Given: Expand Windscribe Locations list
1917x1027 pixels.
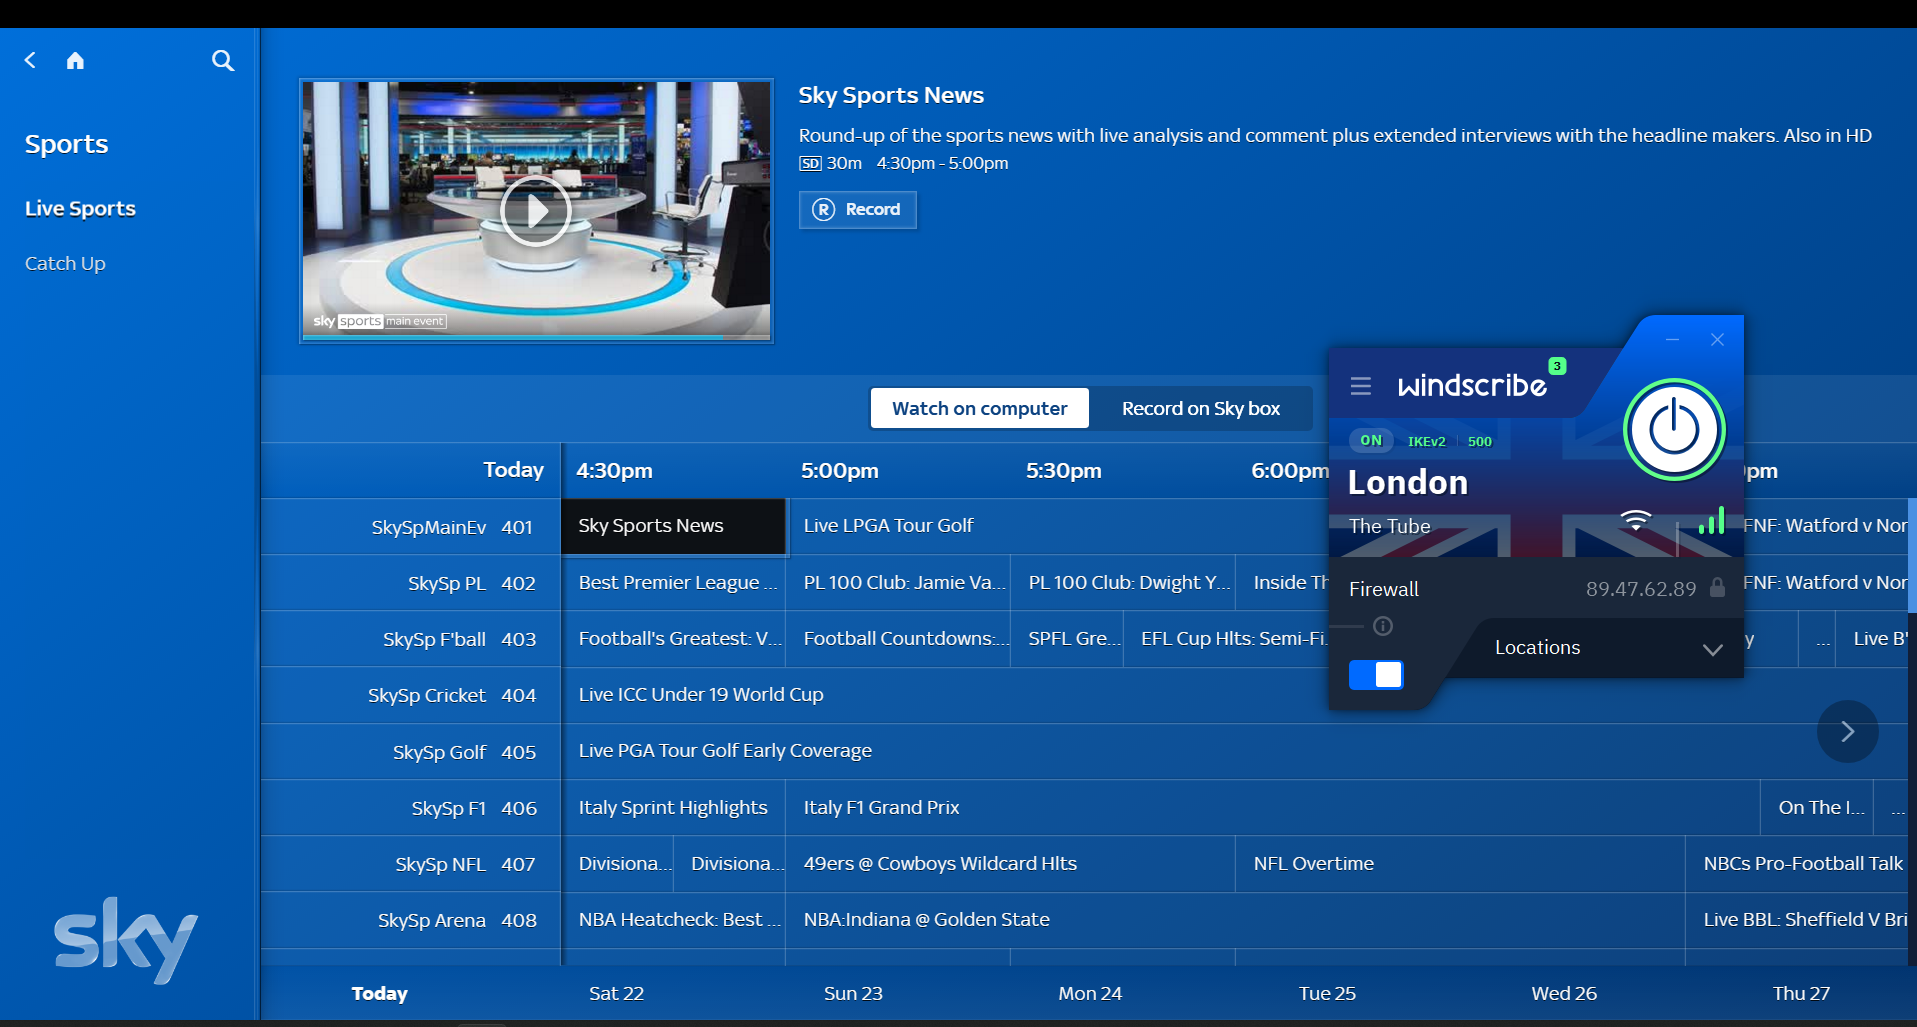Looking at the screenshot, I should click(x=1608, y=648).
